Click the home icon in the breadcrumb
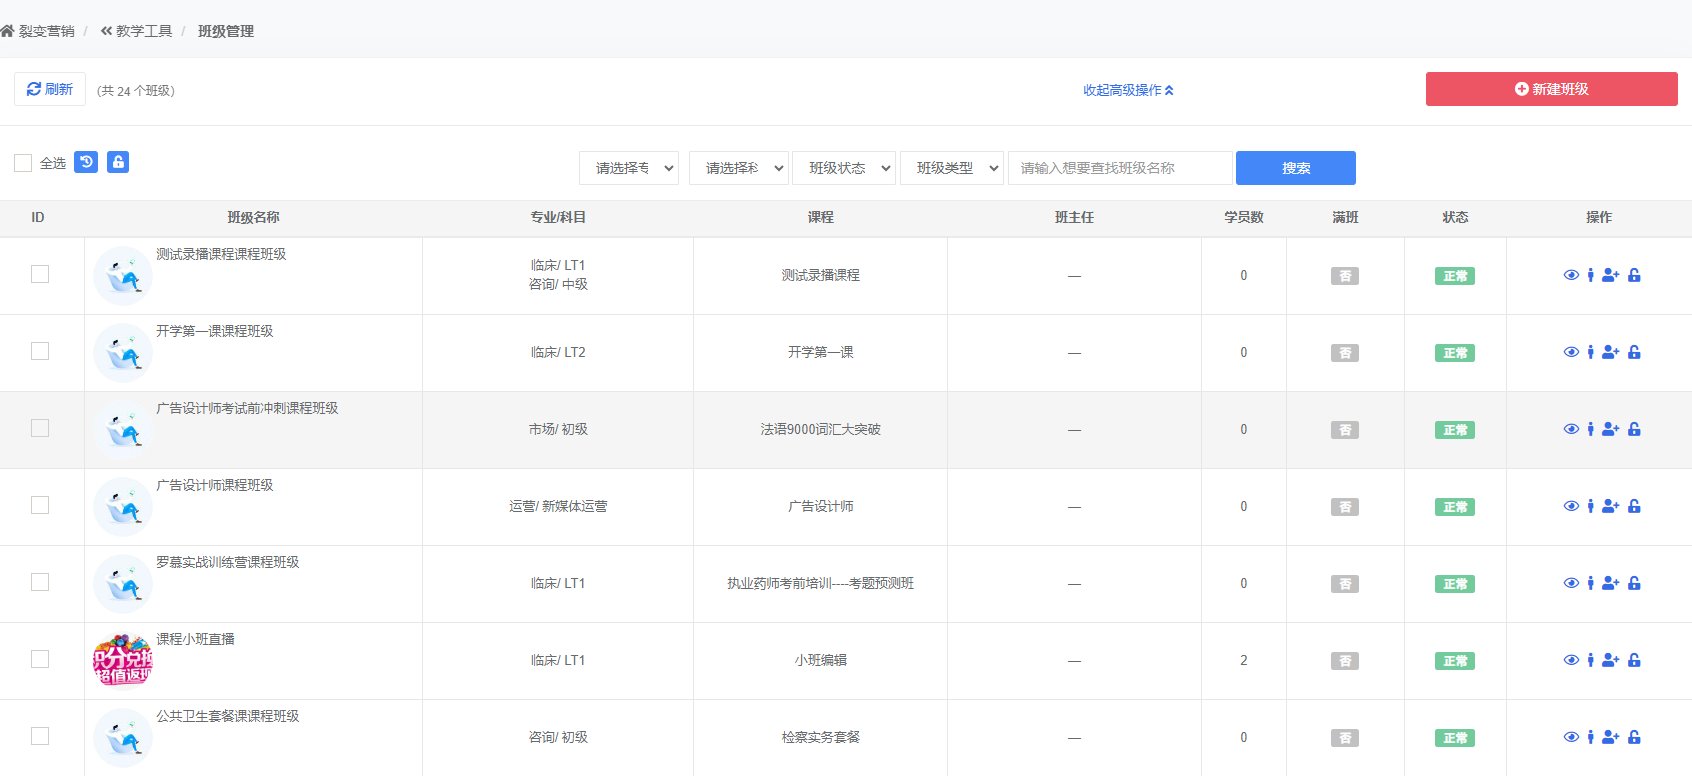The width and height of the screenshot is (1692, 776). tap(7, 31)
